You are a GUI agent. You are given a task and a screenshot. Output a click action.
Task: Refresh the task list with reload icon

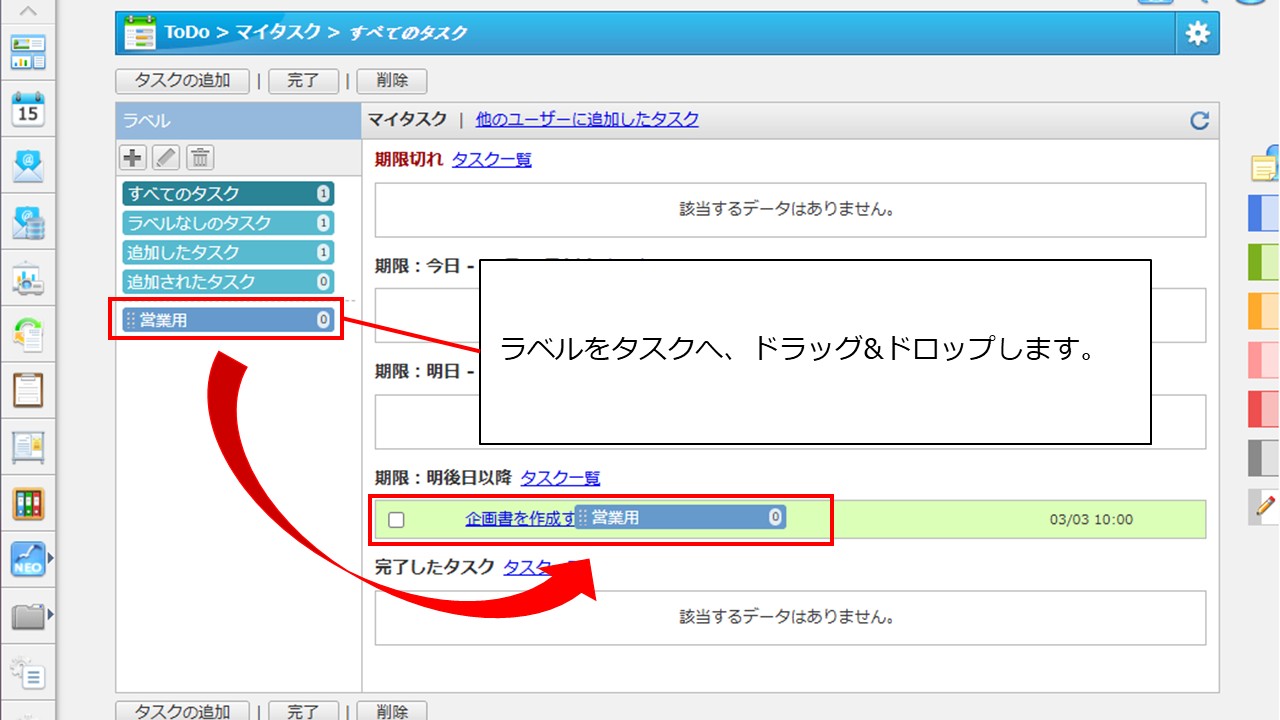(x=1200, y=121)
